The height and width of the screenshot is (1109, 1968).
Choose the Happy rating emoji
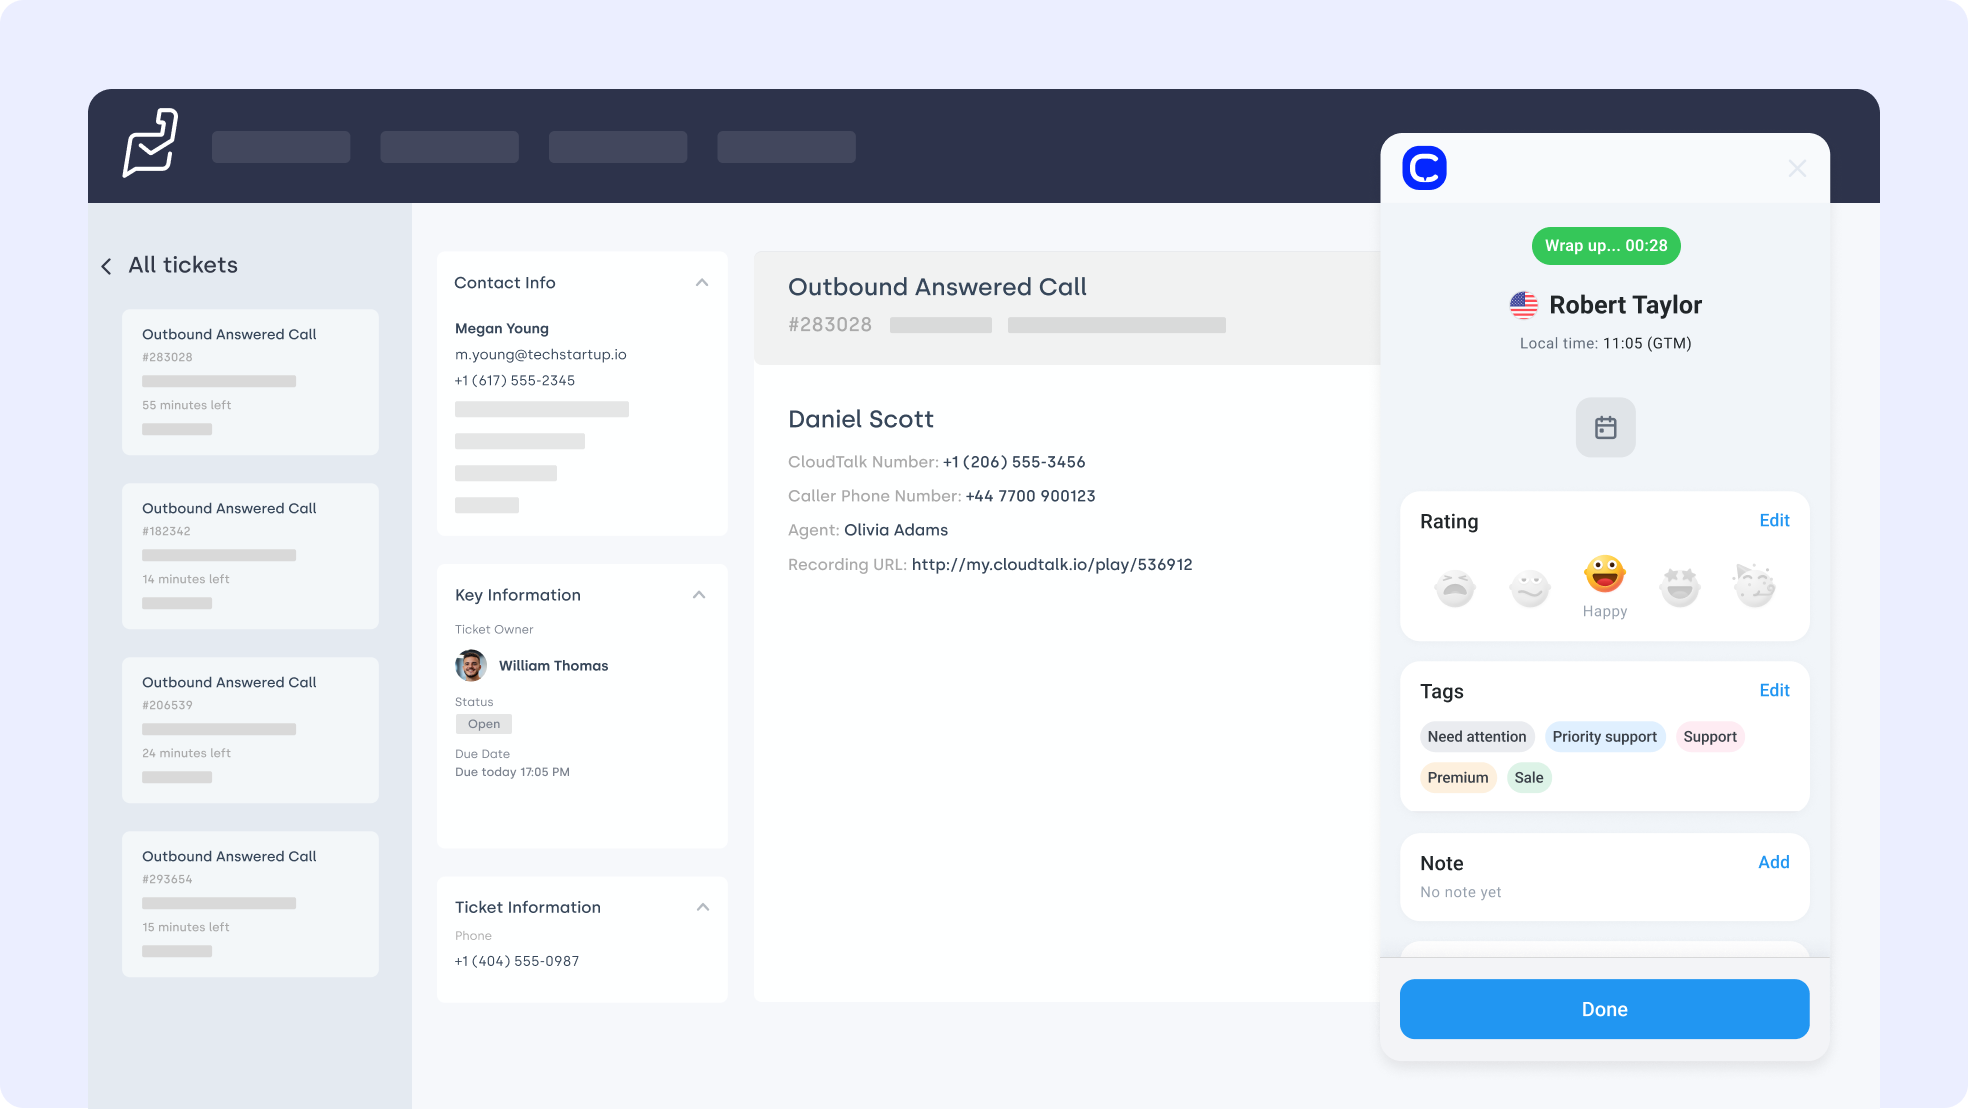pos(1604,576)
